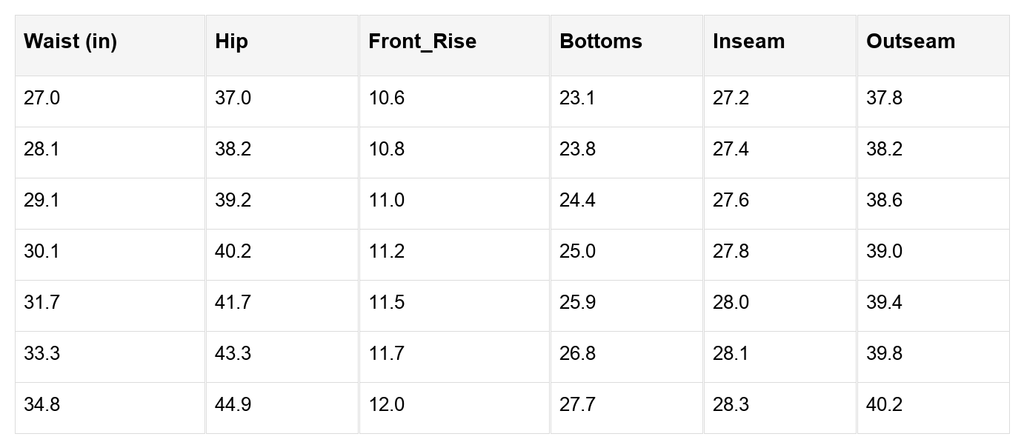Click bottoms cell showing 23.1
Image resolution: width=1024 pixels, height=448 pixels.
coord(627,101)
